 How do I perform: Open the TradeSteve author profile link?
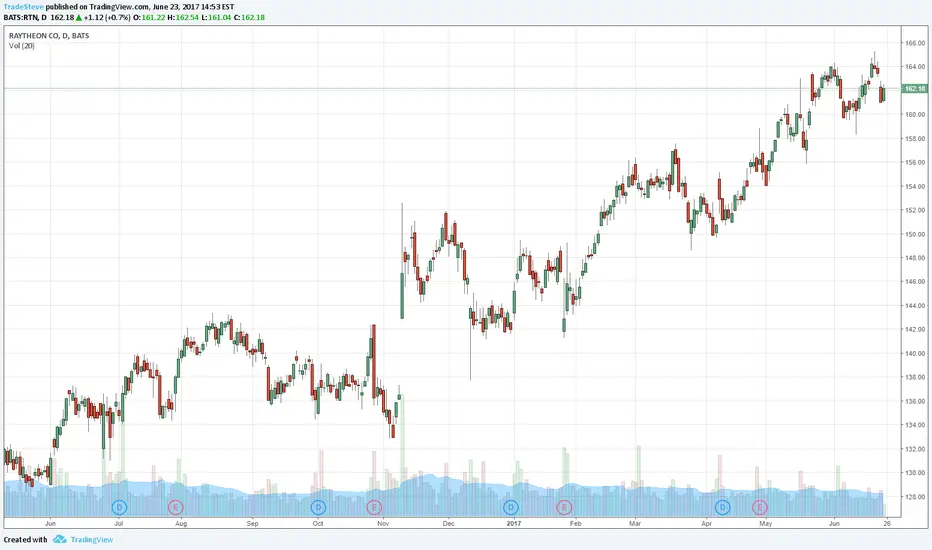[24, 7]
